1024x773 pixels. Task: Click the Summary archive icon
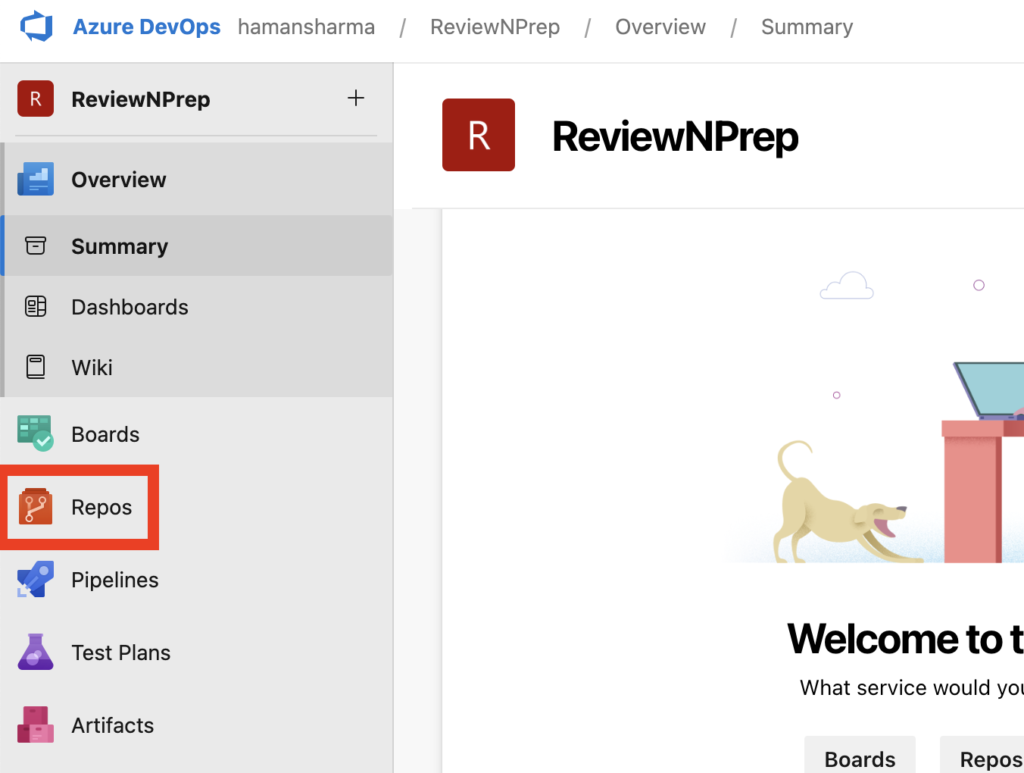[35, 246]
